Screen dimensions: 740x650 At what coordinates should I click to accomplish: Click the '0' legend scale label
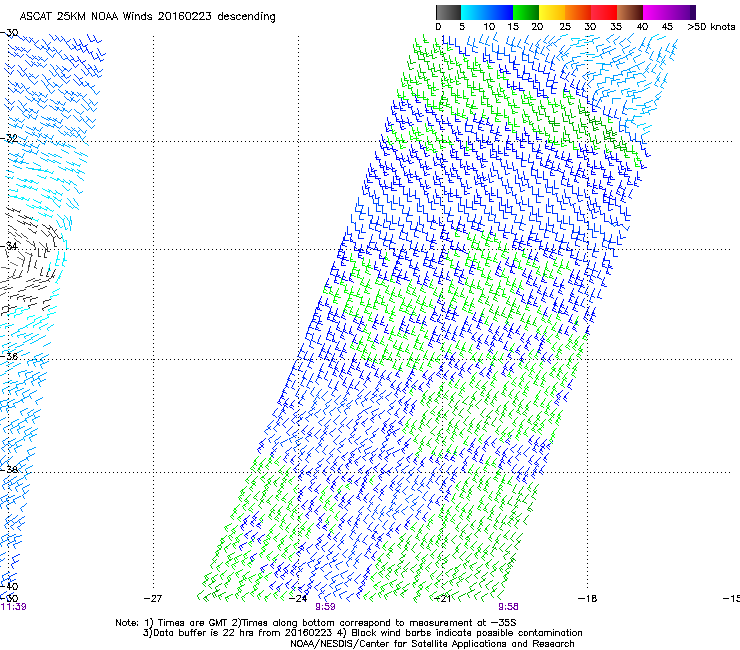438,27
